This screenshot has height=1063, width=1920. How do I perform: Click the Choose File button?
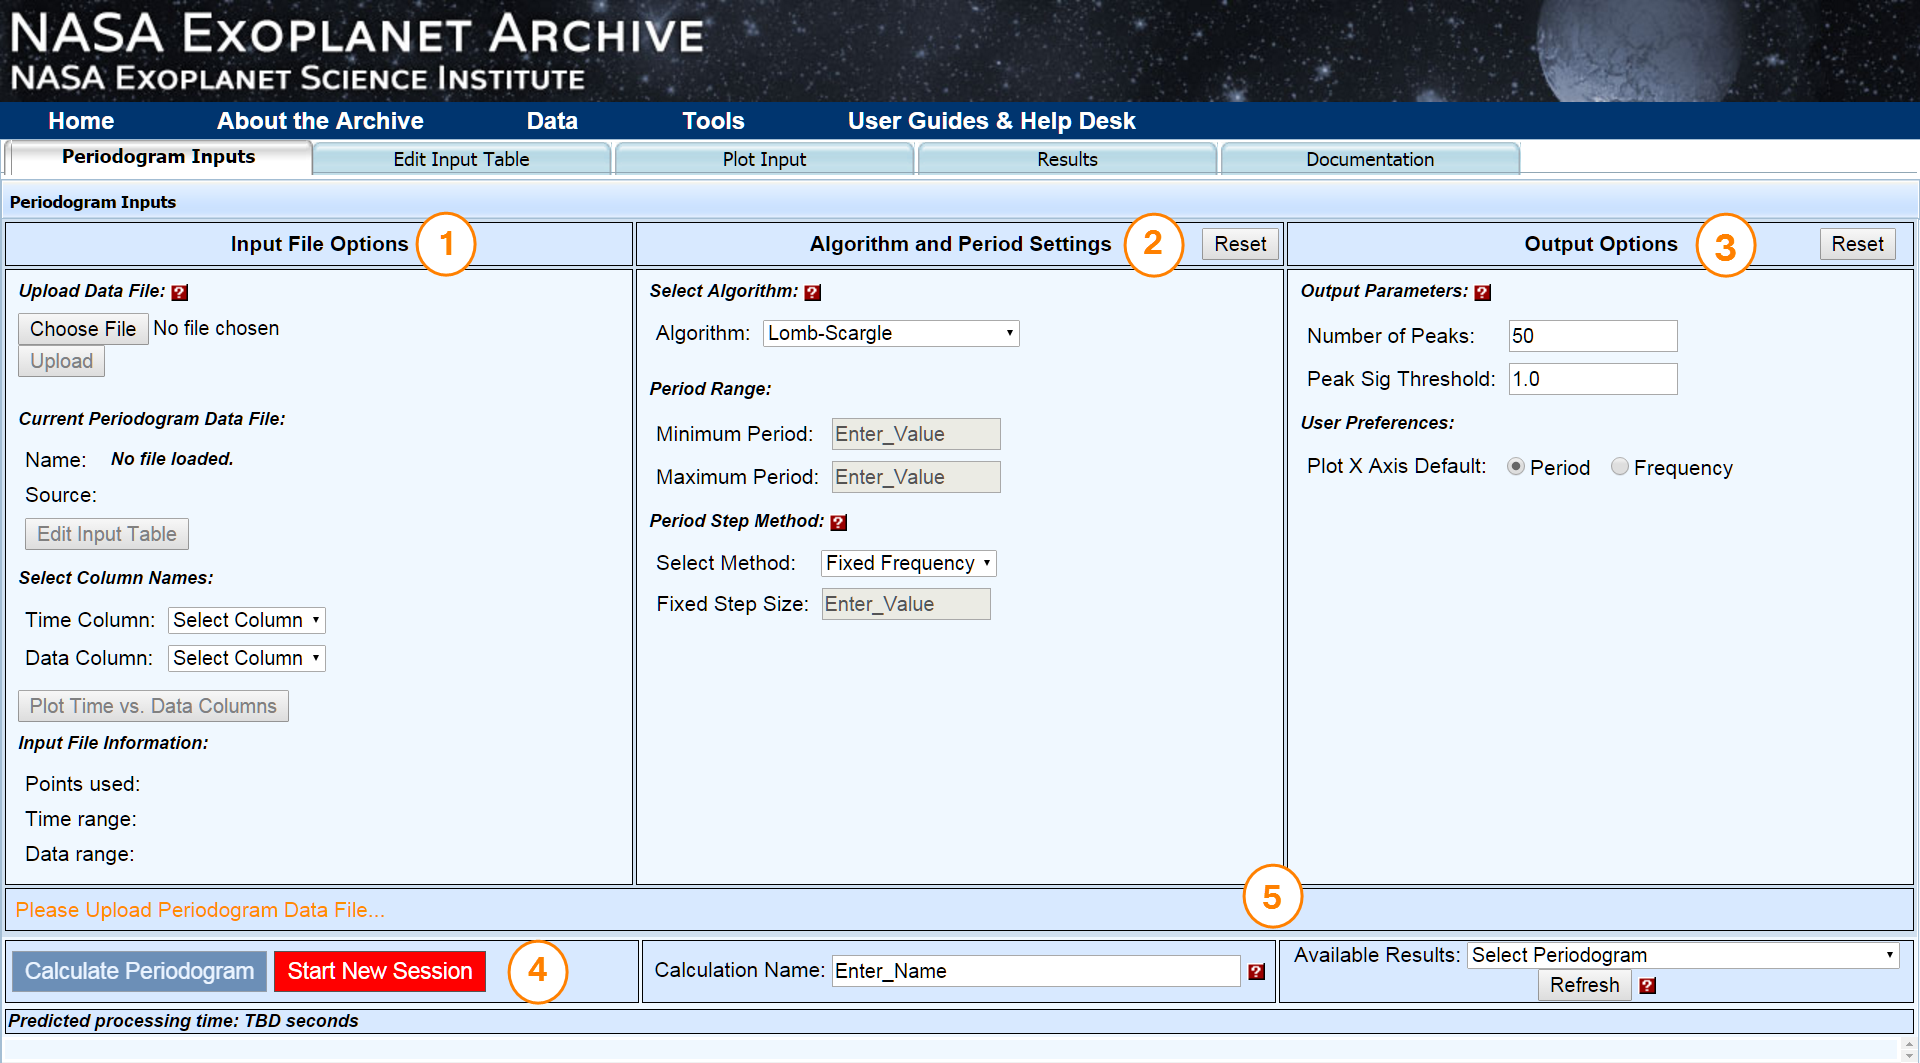click(x=83, y=329)
